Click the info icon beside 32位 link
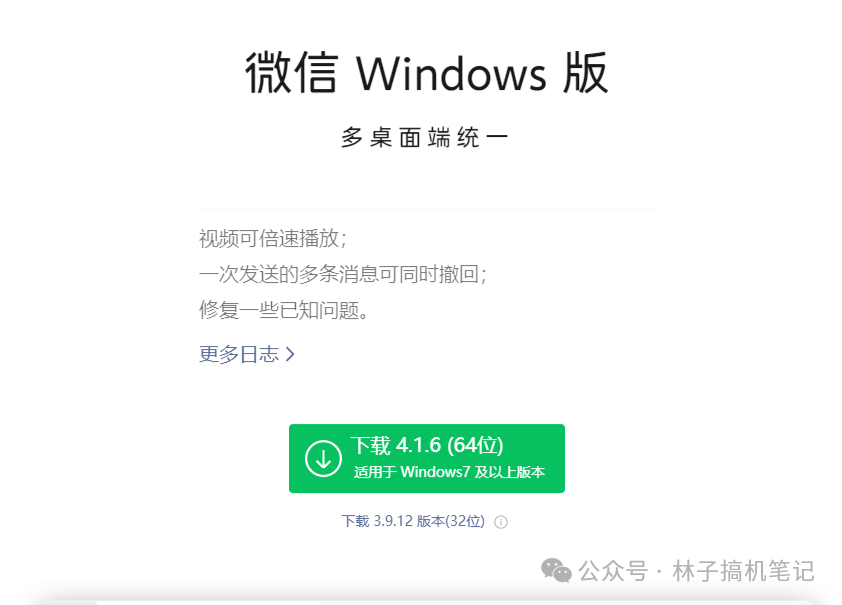This screenshot has width=842, height=605. pyautogui.click(x=500, y=522)
